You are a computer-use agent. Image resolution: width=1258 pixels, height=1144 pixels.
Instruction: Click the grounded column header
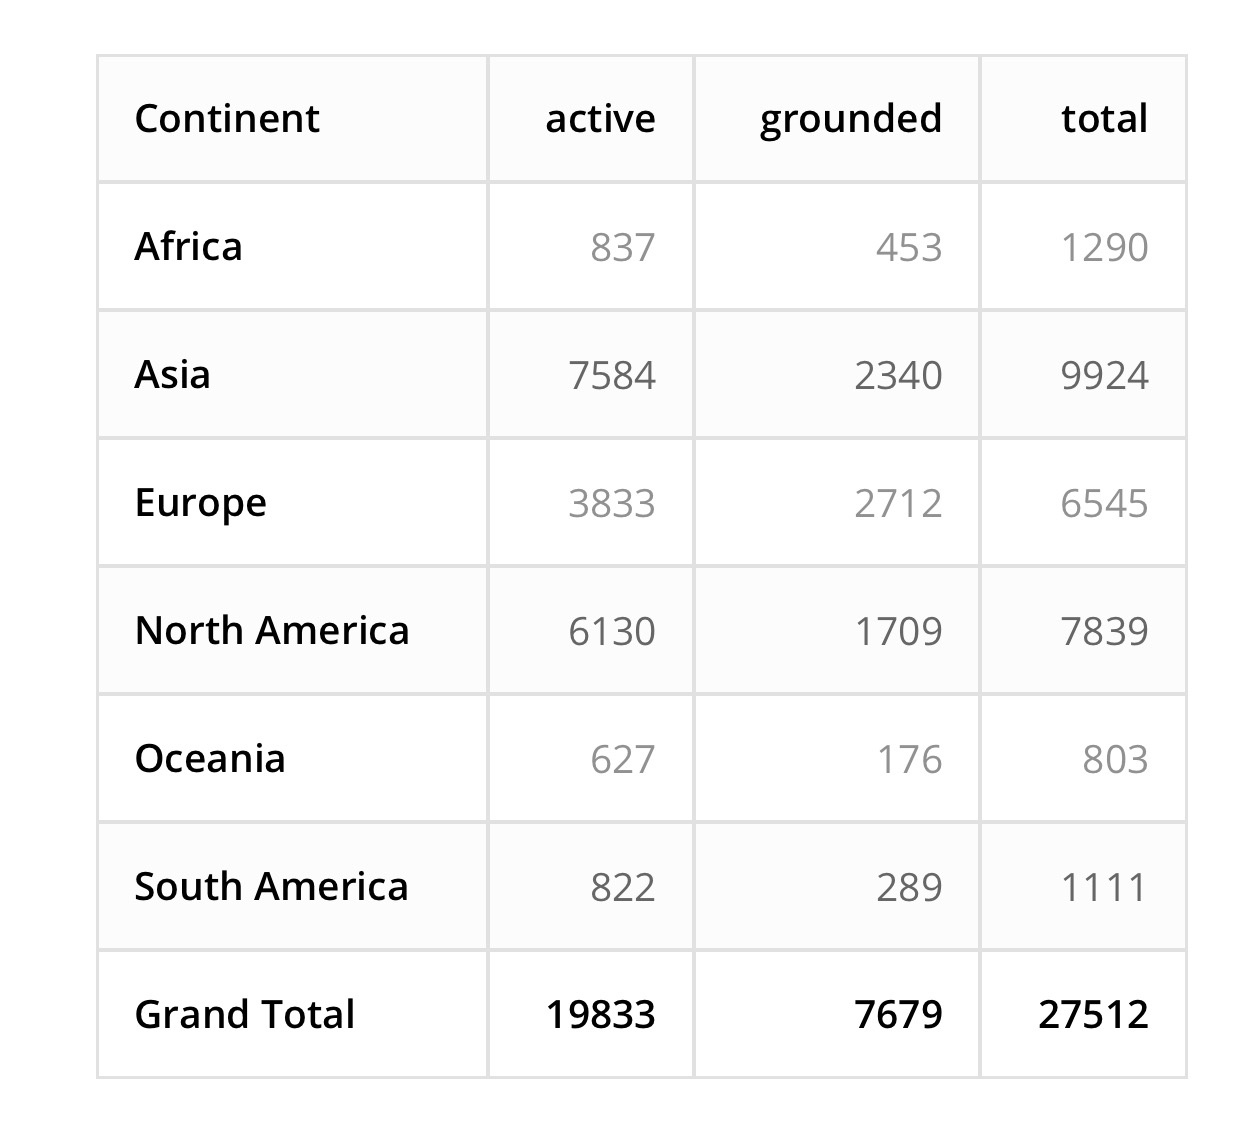pyautogui.click(x=850, y=119)
